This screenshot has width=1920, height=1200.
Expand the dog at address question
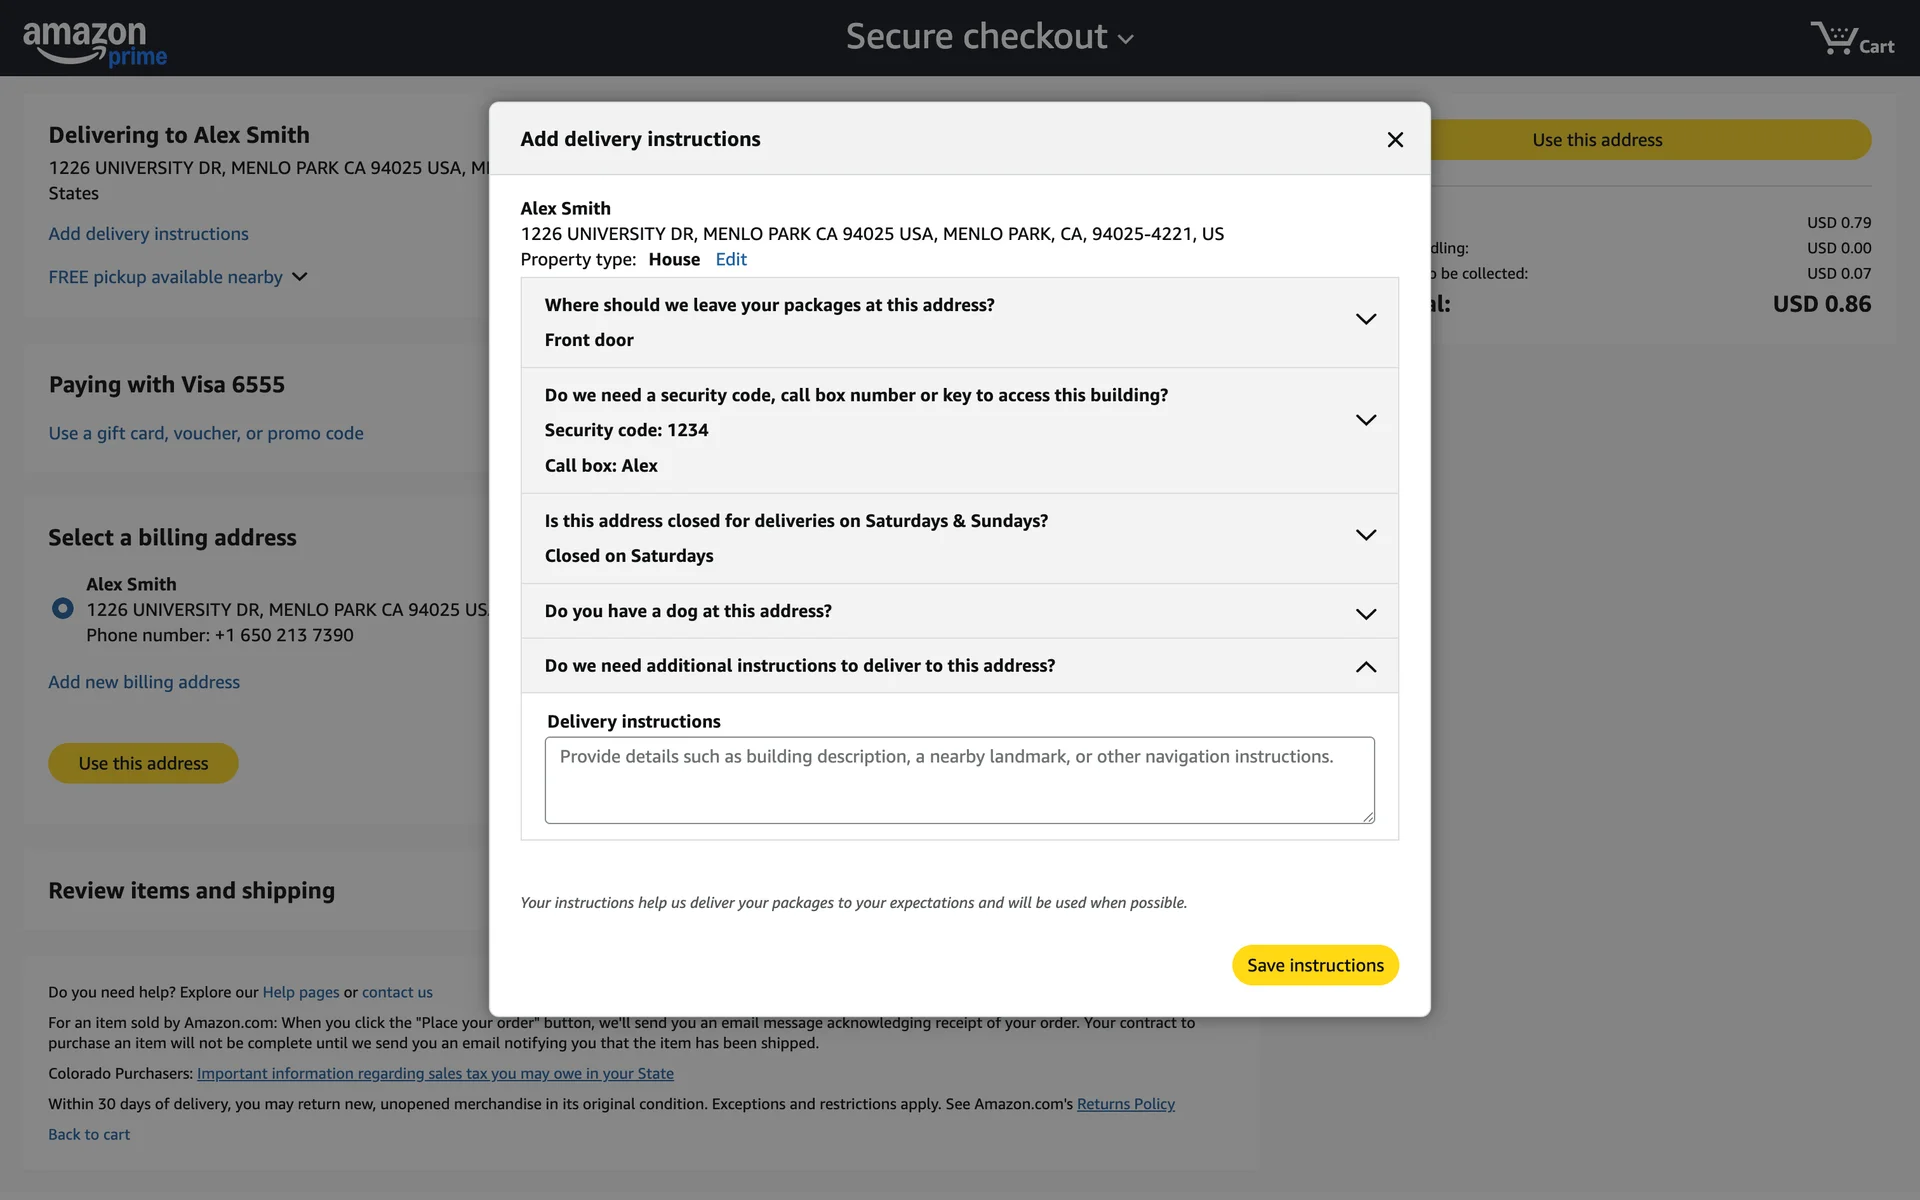(x=1365, y=613)
